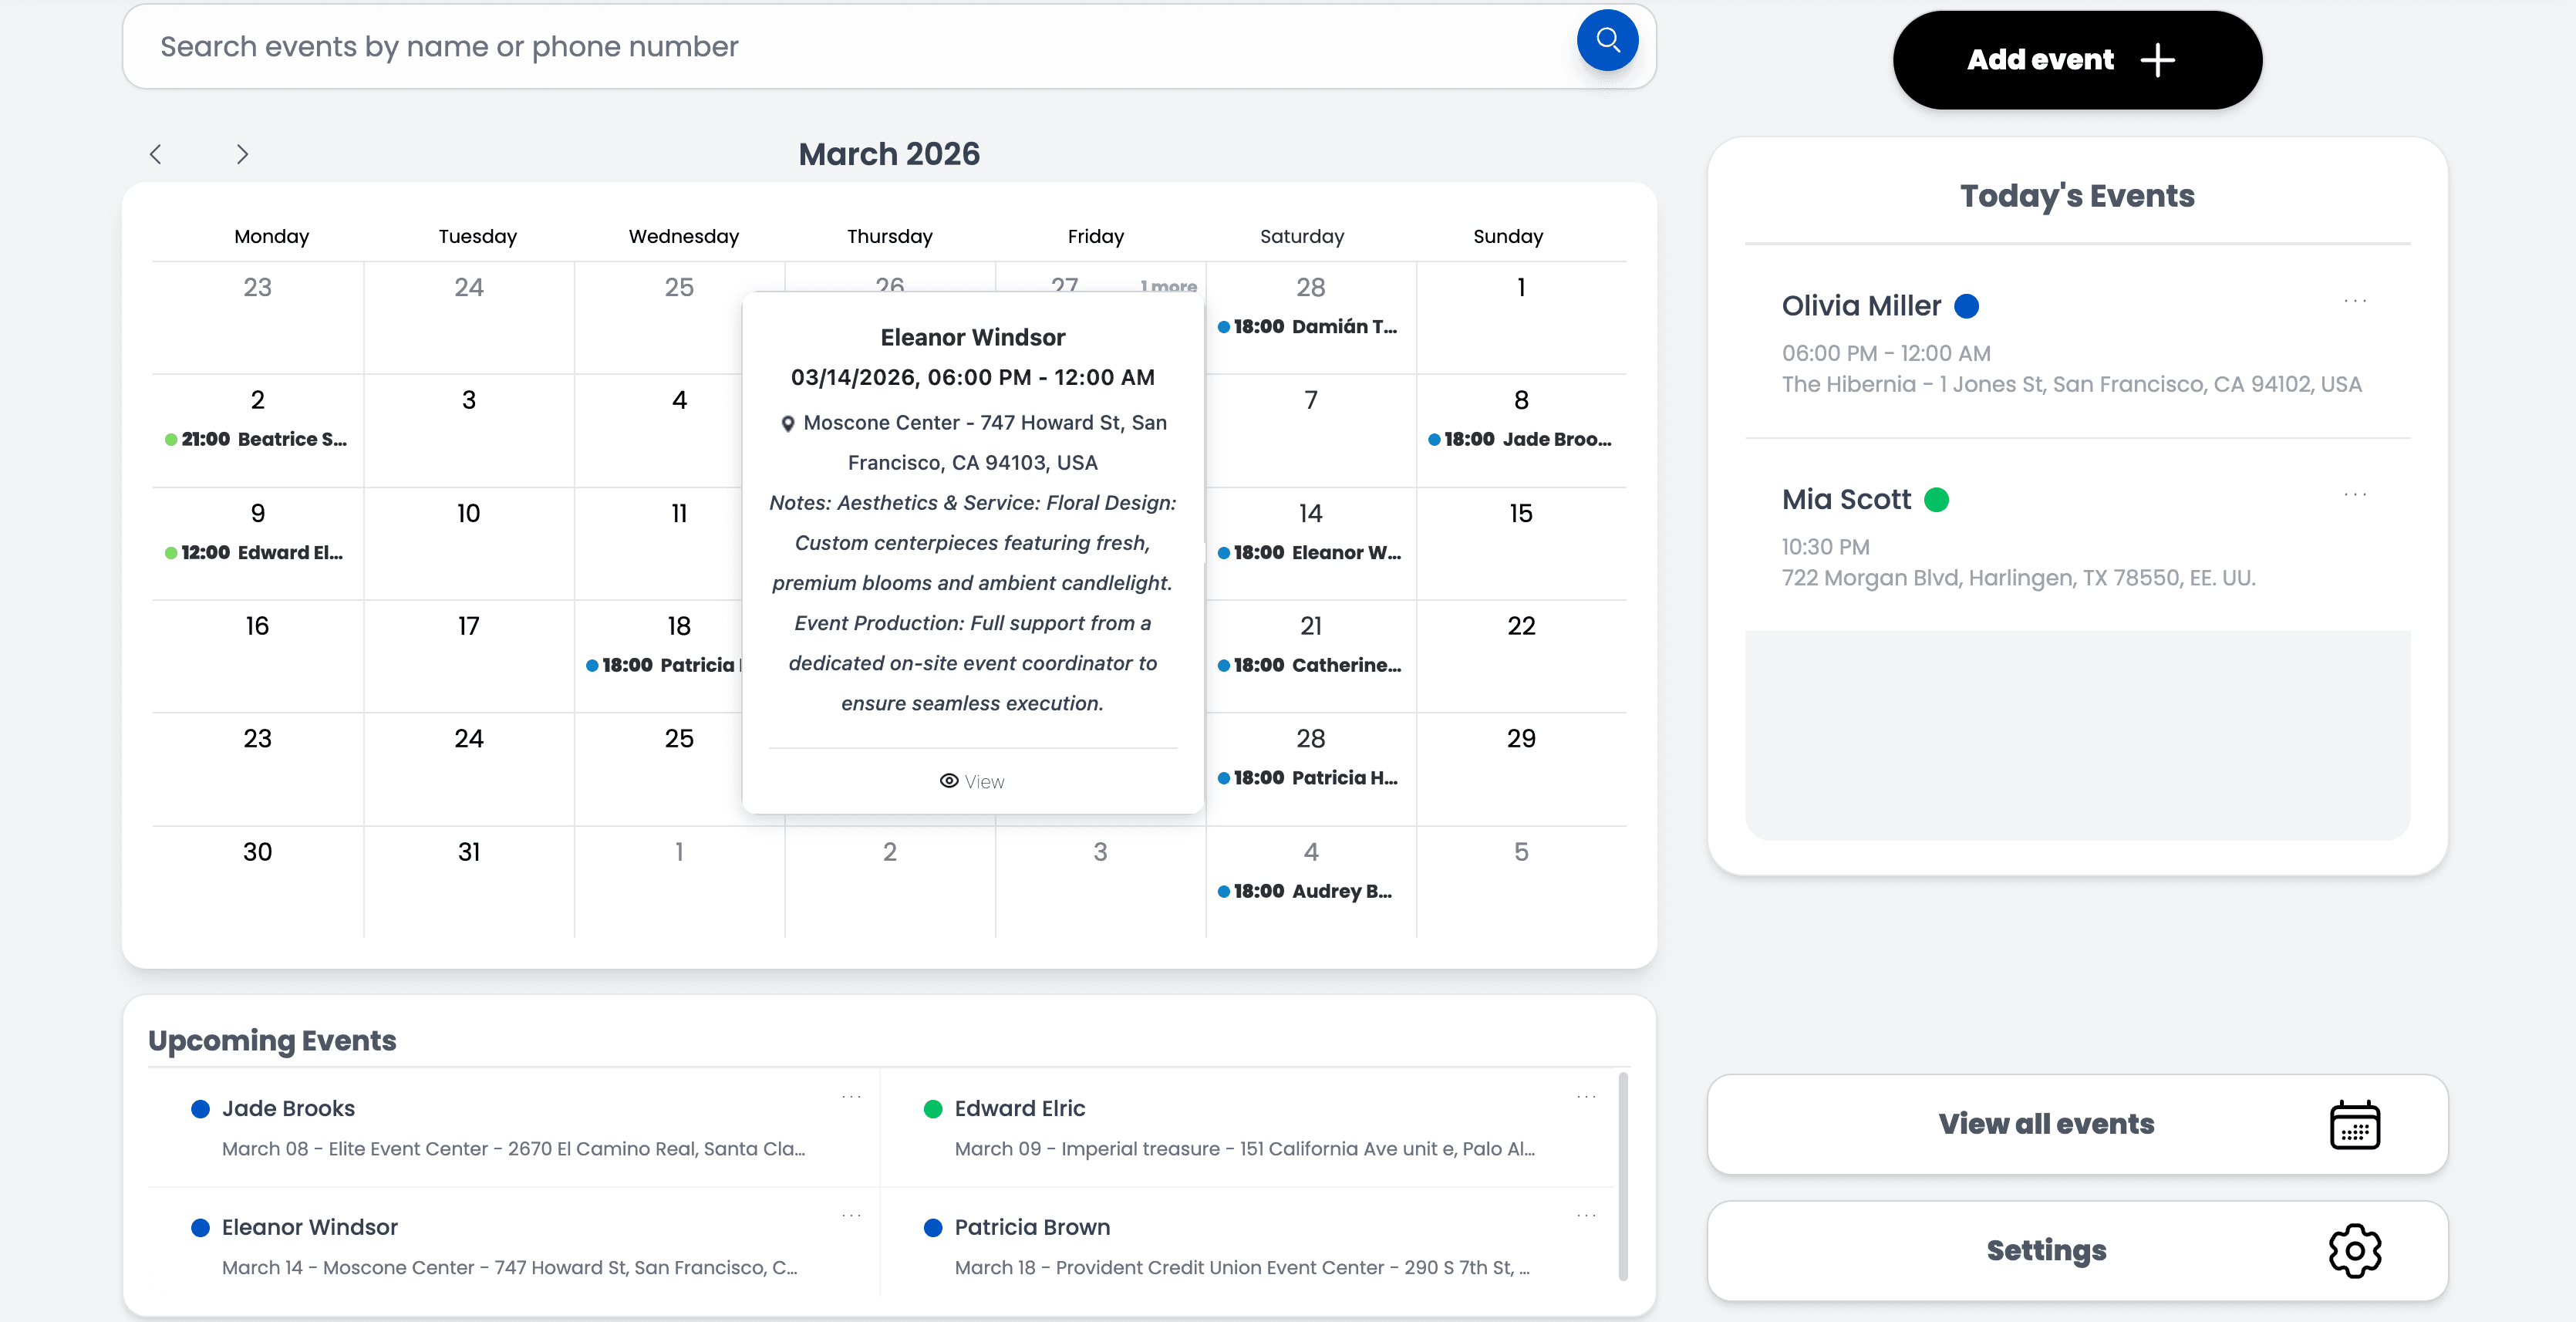2576x1322 pixels.
Task: Open three-dot menu for Mia Scott event
Action: click(2355, 494)
